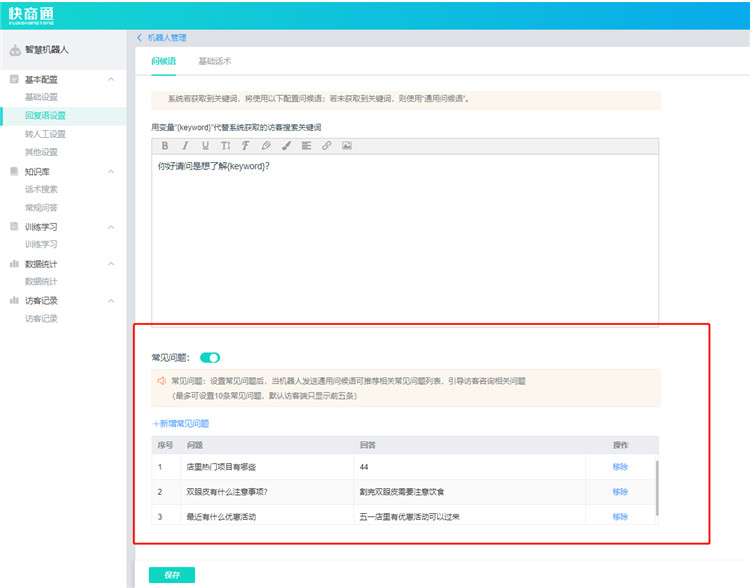Click the 序号 column header
750x588 pixels.
click(165, 445)
